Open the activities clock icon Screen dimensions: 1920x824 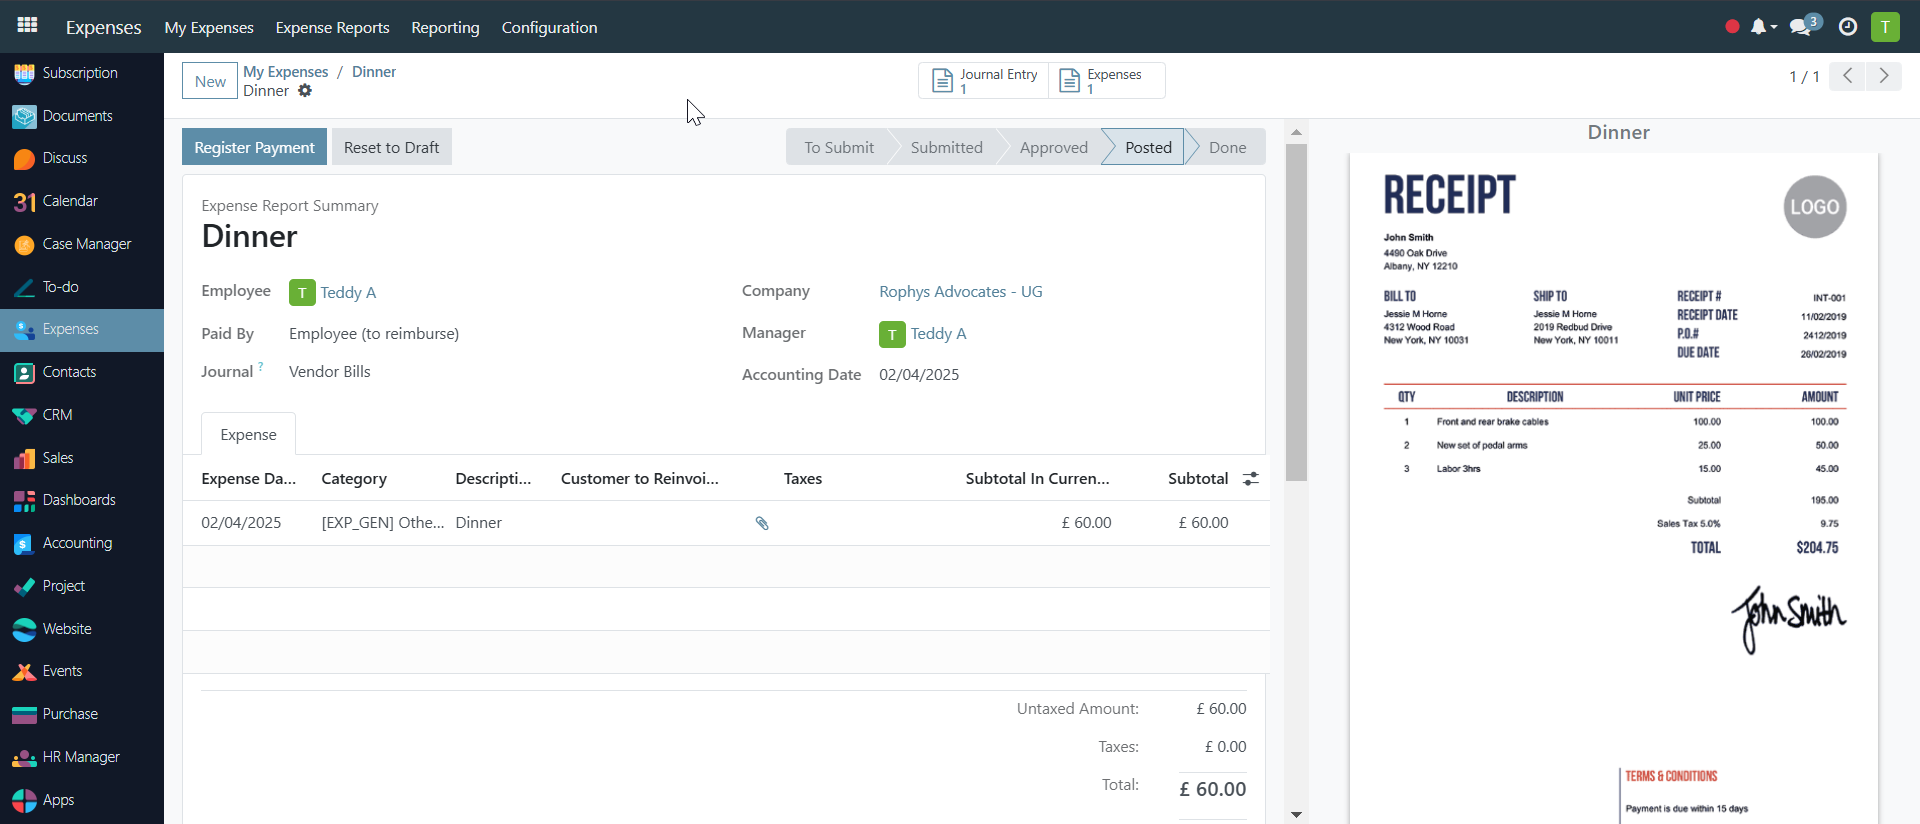(x=1848, y=27)
